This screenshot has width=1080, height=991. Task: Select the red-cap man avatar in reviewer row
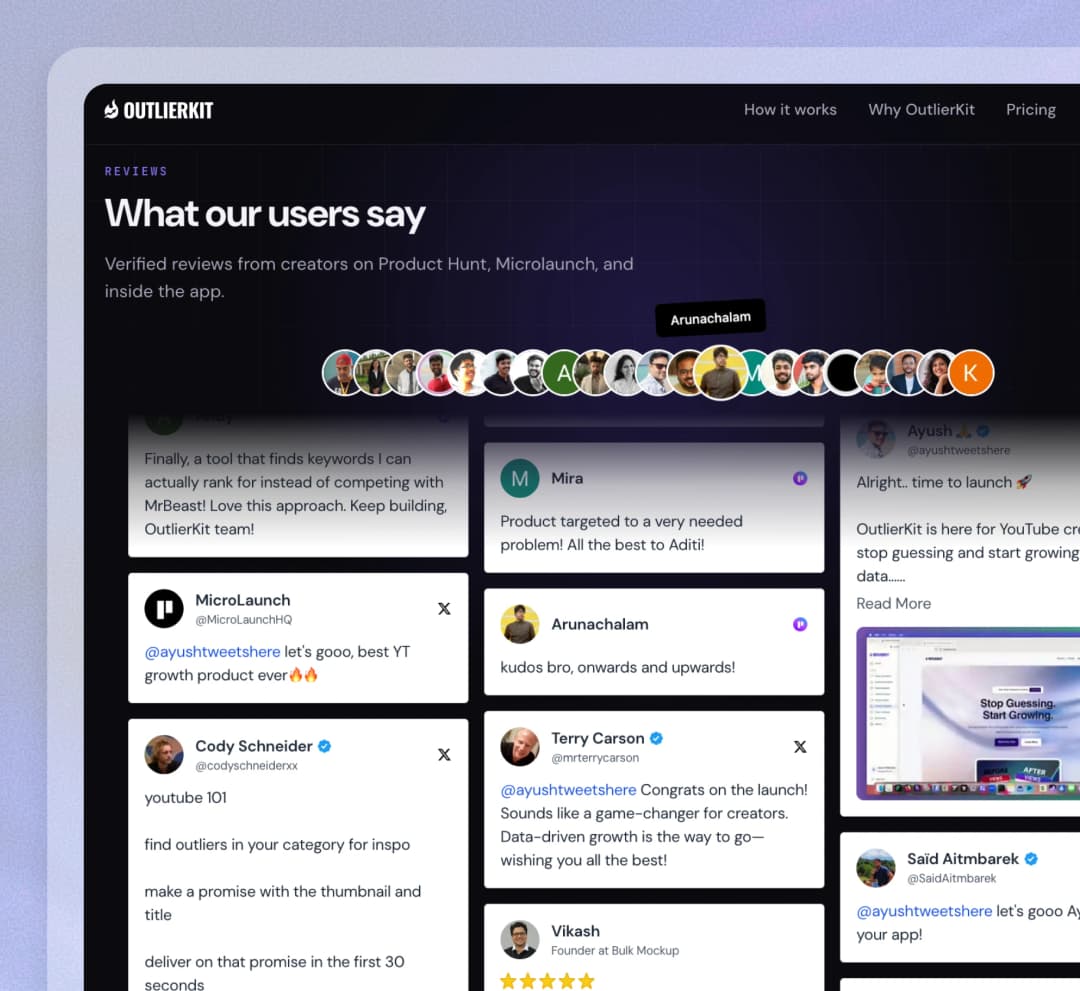341,373
